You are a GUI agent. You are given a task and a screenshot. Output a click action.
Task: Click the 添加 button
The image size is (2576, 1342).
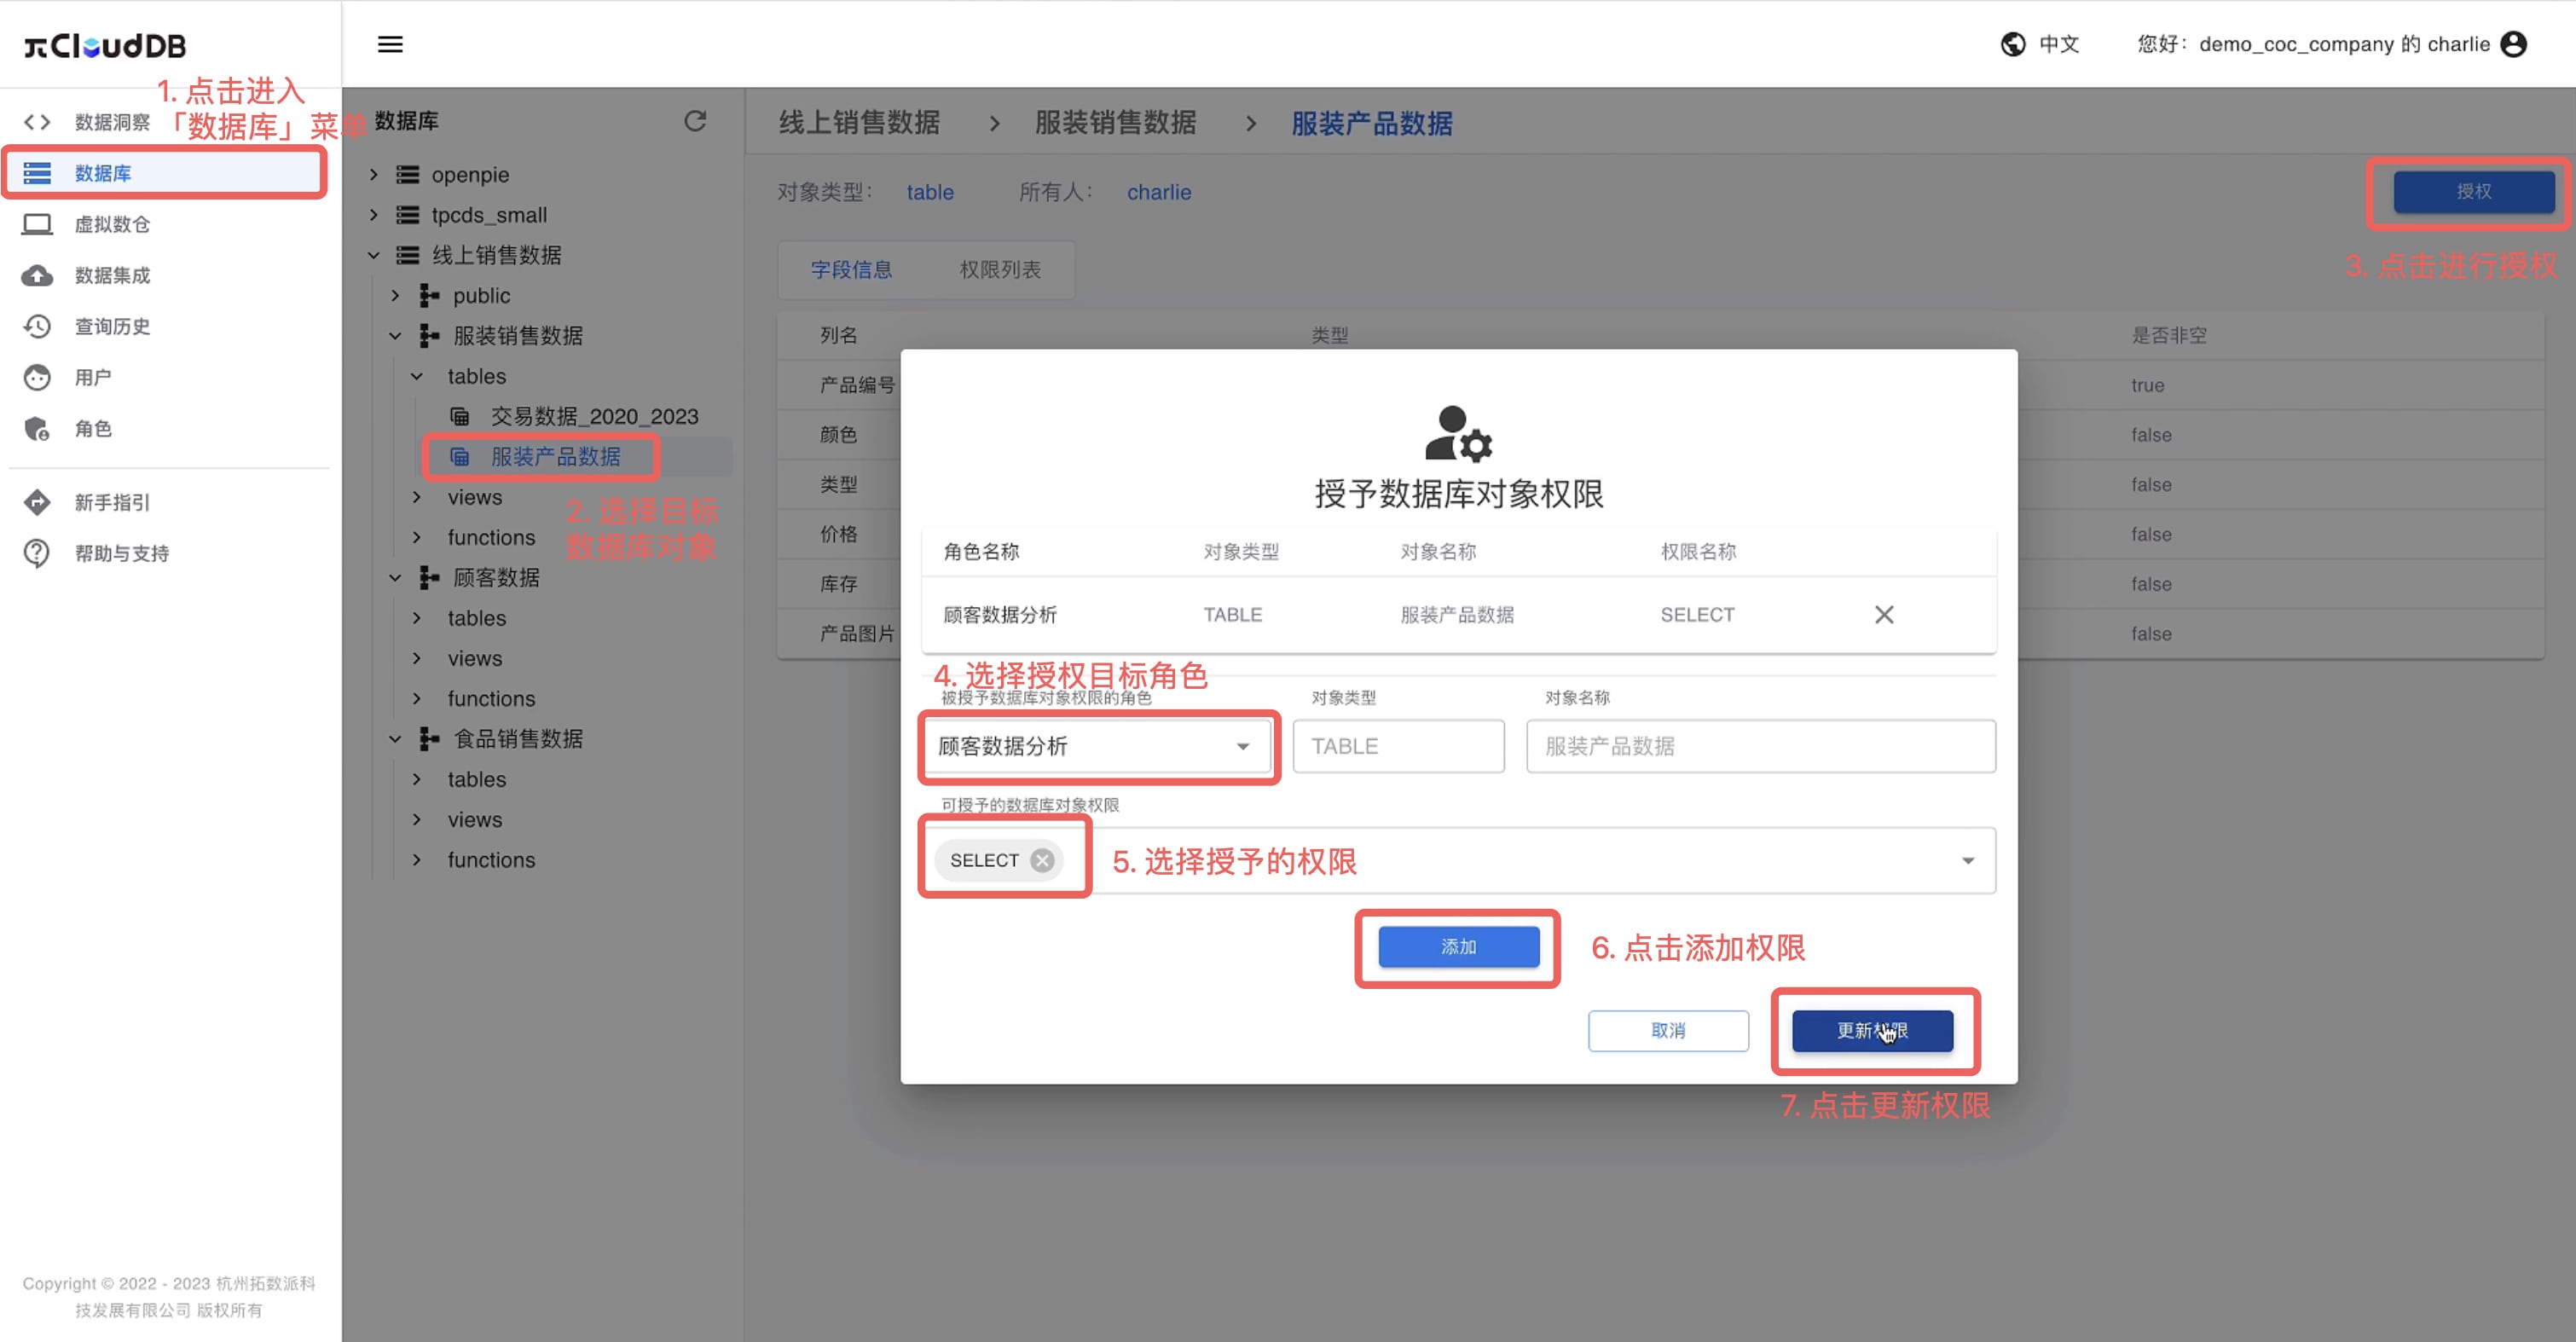click(1458, 947)
